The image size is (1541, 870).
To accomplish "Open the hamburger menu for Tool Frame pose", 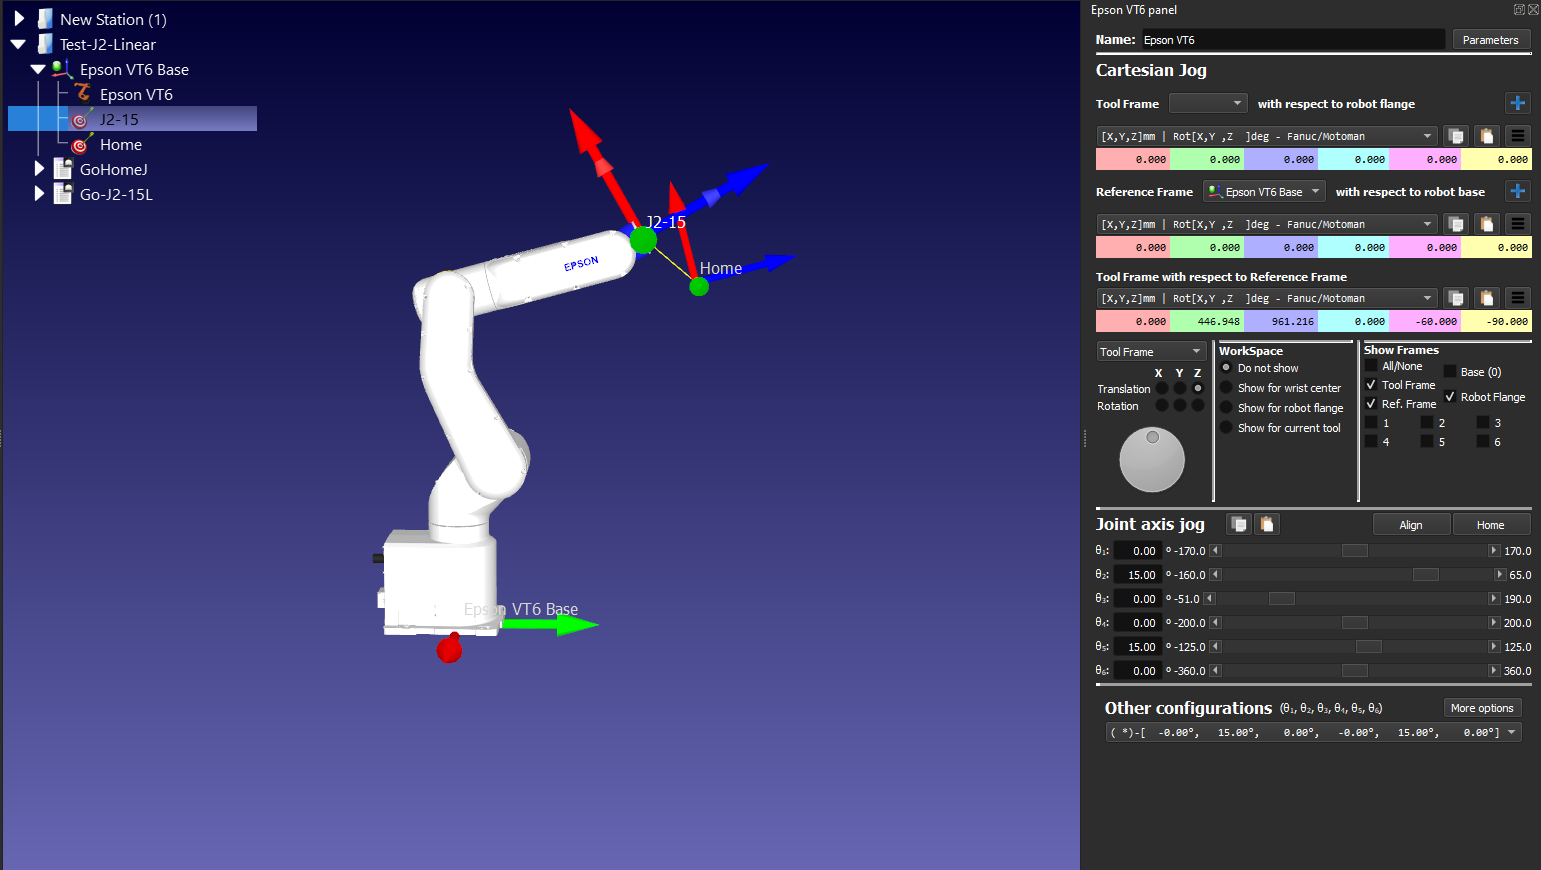I will [x=1517, y=136].
